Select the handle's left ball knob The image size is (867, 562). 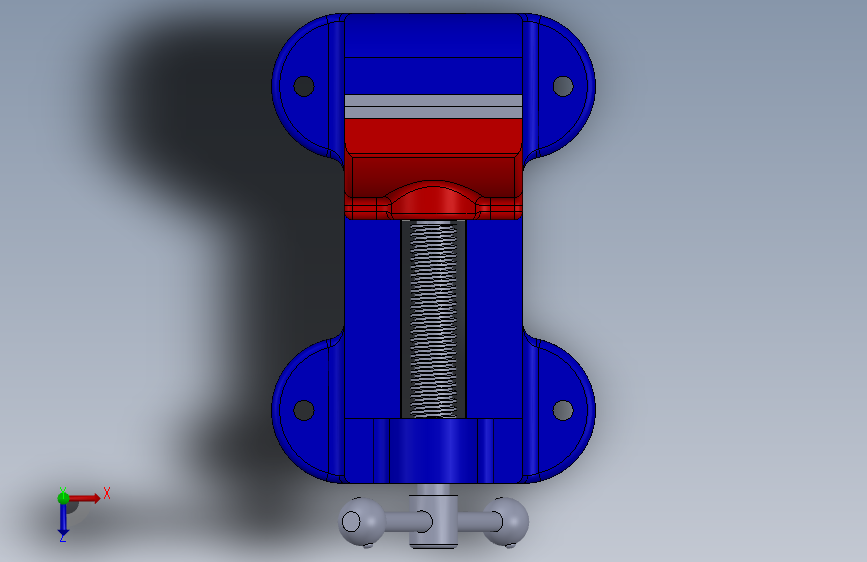[361, 522]
